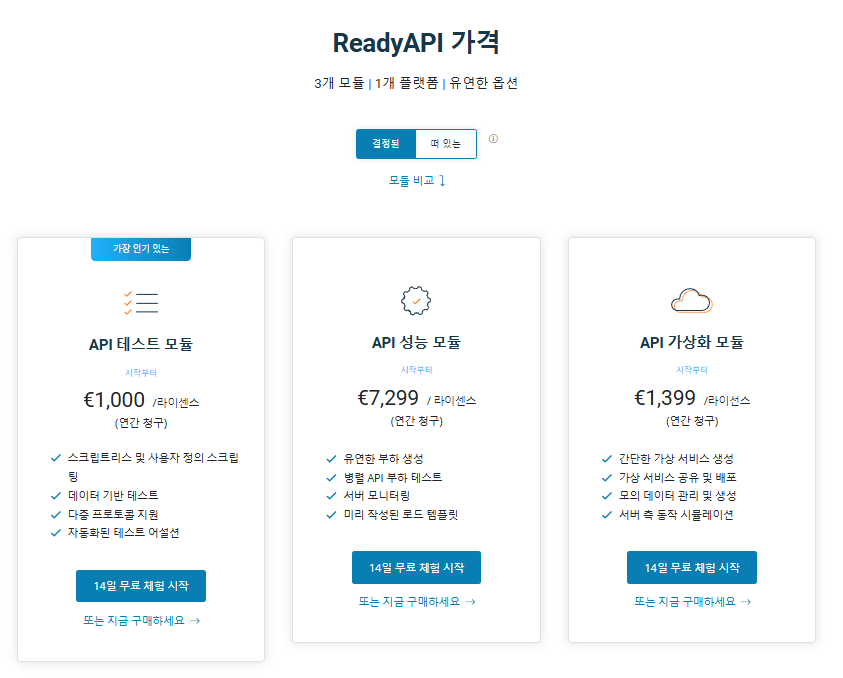Click the 가장 인기 있는 badge
843x678 pixels.
click(x=141, y=249)
